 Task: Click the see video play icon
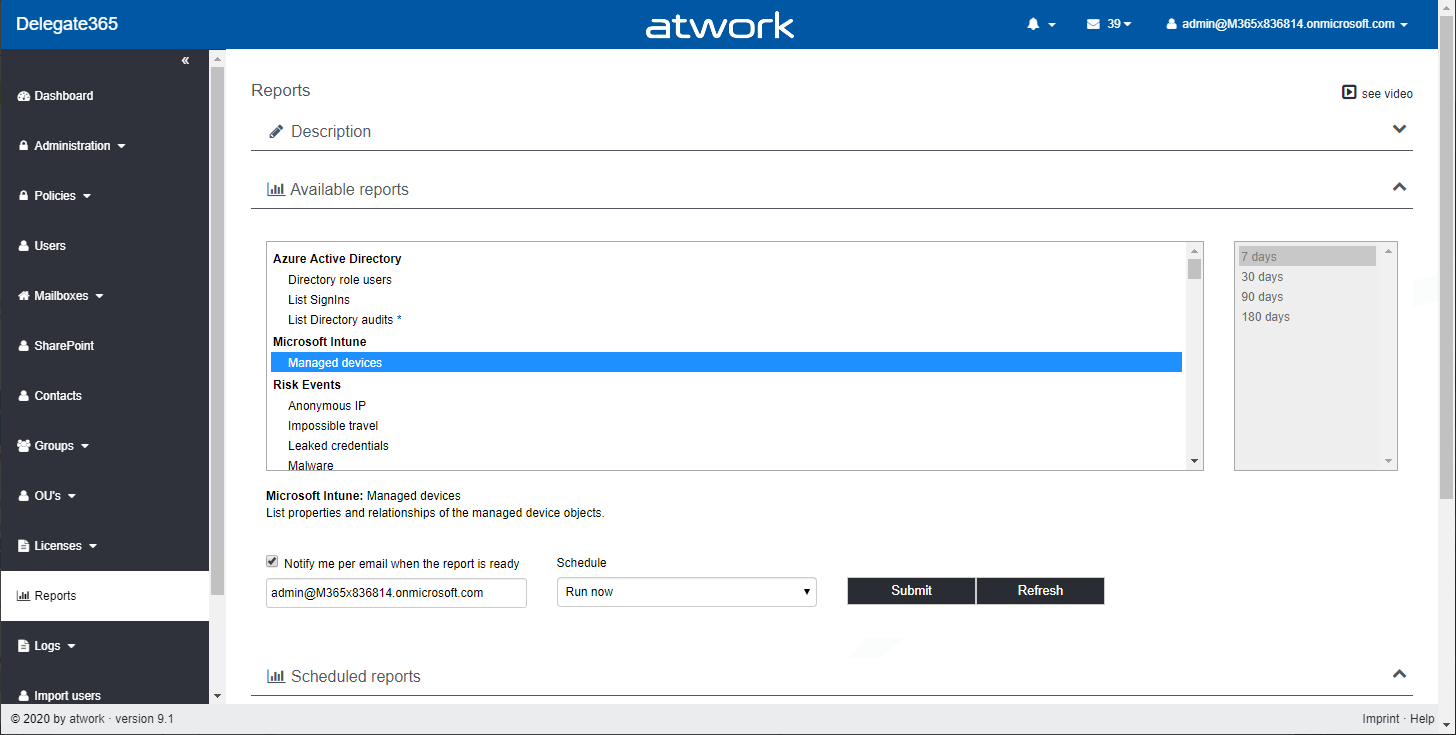(x=1349, y=92)
